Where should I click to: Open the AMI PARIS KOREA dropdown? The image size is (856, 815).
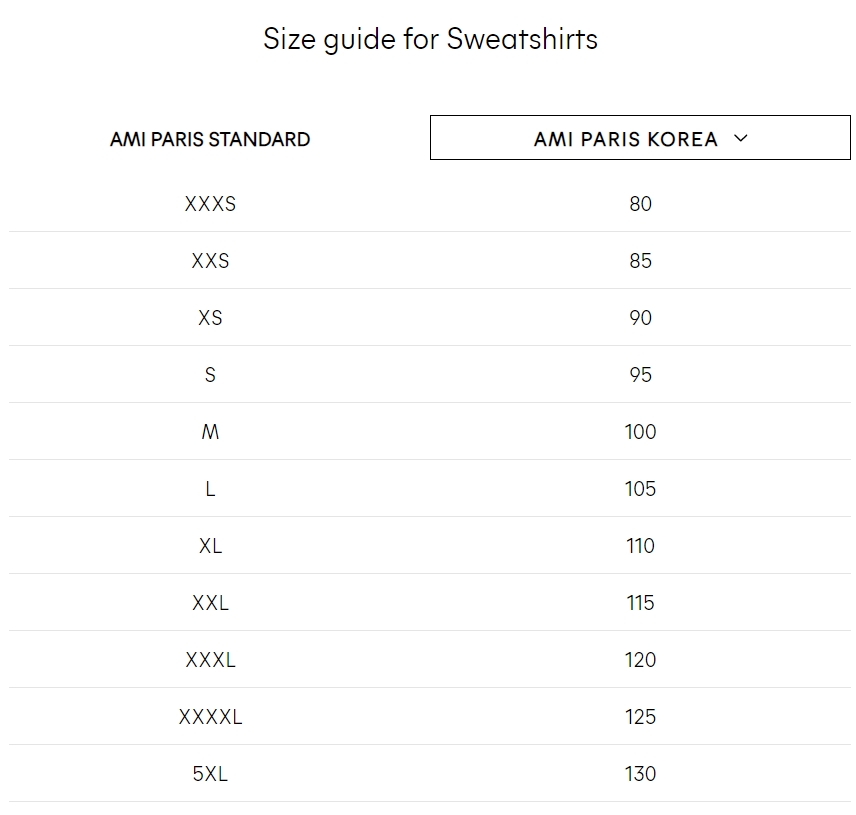(x=640, y=138)
